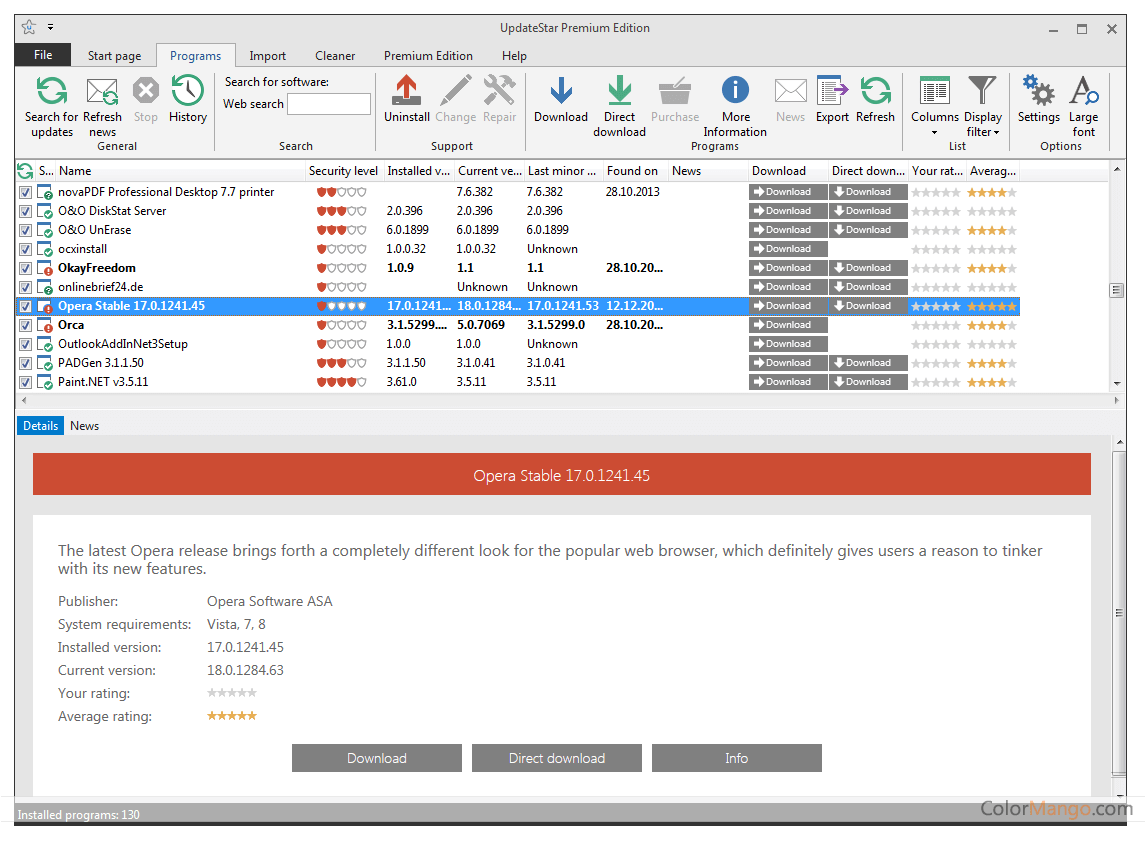Uncheck the OkayFreedom row checkbox
This screenshot has width=1145, height=844.
point(25,268)
